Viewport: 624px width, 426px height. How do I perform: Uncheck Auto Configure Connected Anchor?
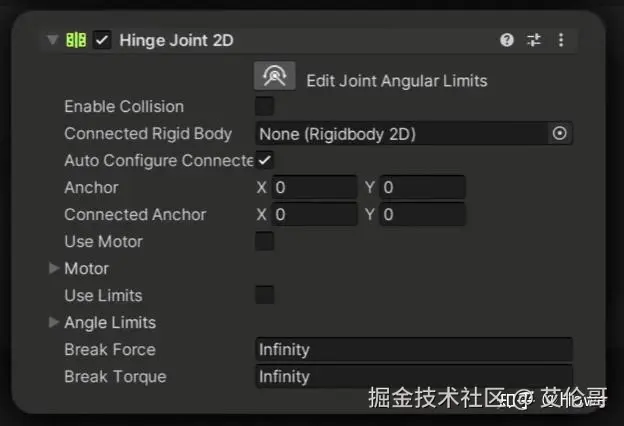tap(265, 160)
